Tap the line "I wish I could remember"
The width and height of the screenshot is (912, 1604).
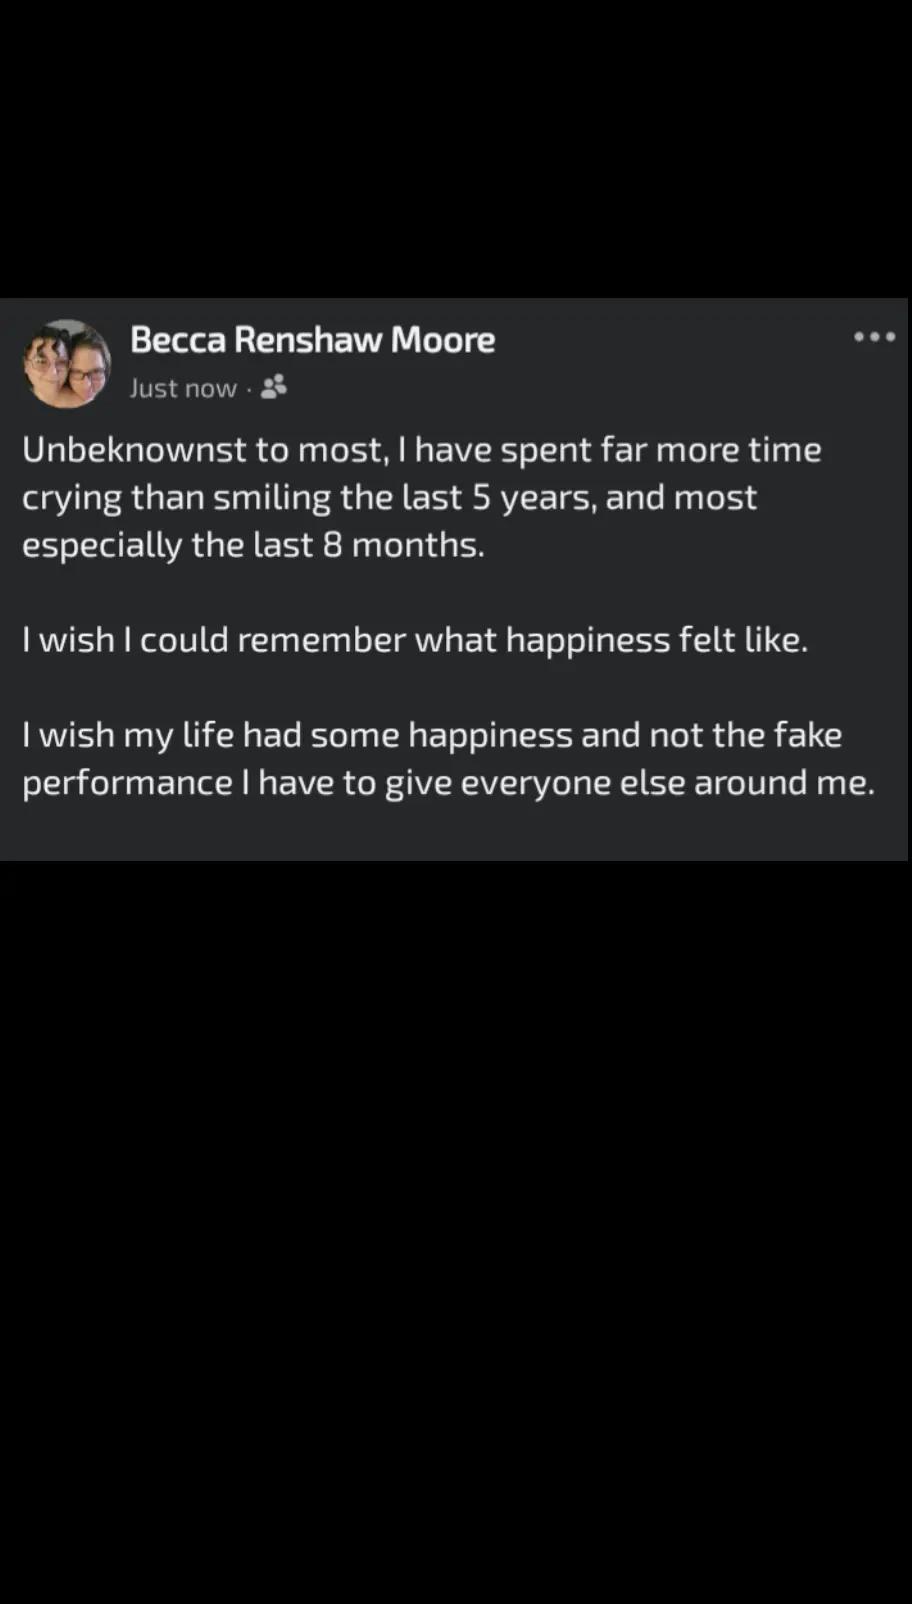(415, 640)
